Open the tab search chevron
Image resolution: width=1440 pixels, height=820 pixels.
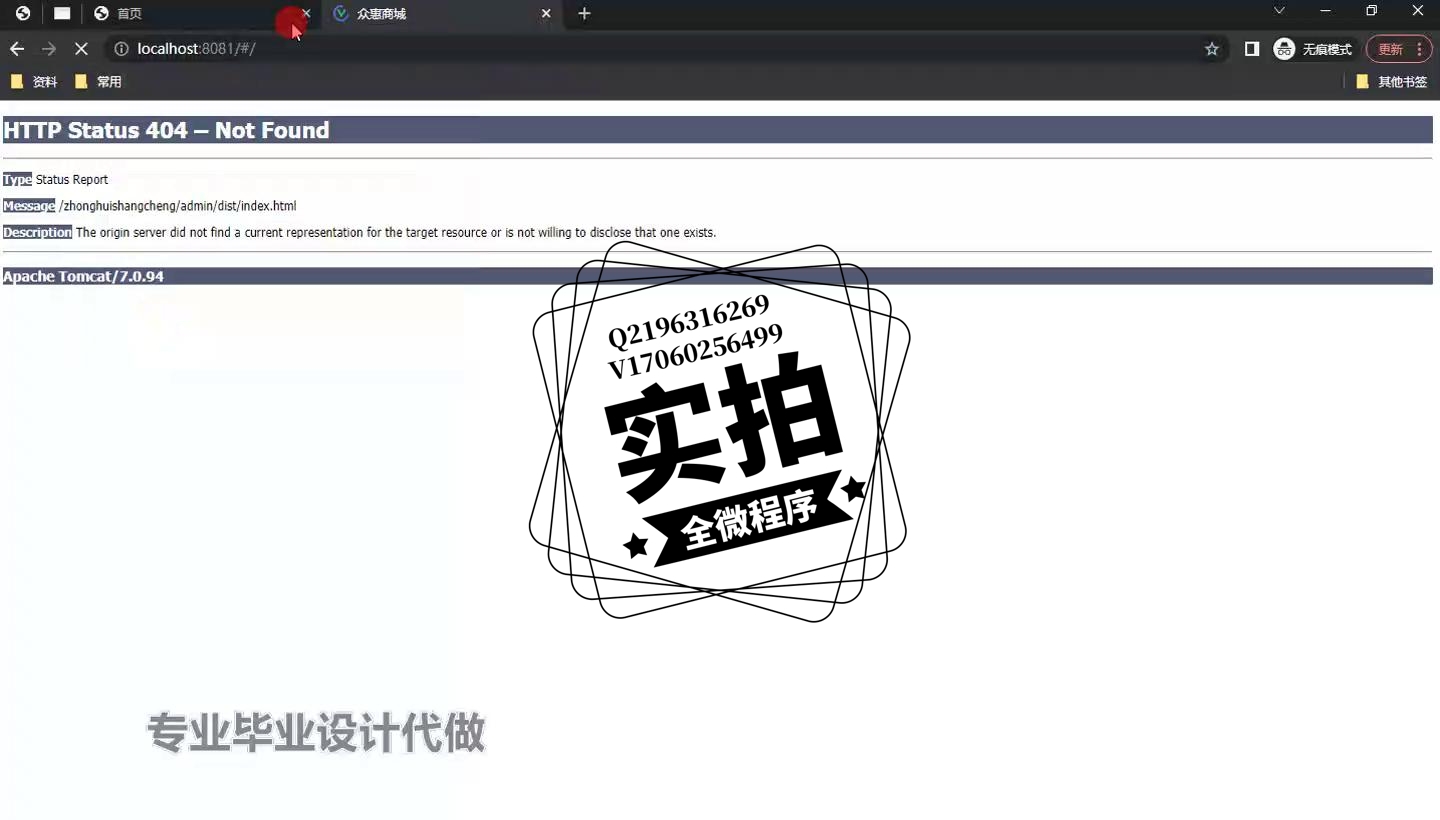[x=1279, y=11]
